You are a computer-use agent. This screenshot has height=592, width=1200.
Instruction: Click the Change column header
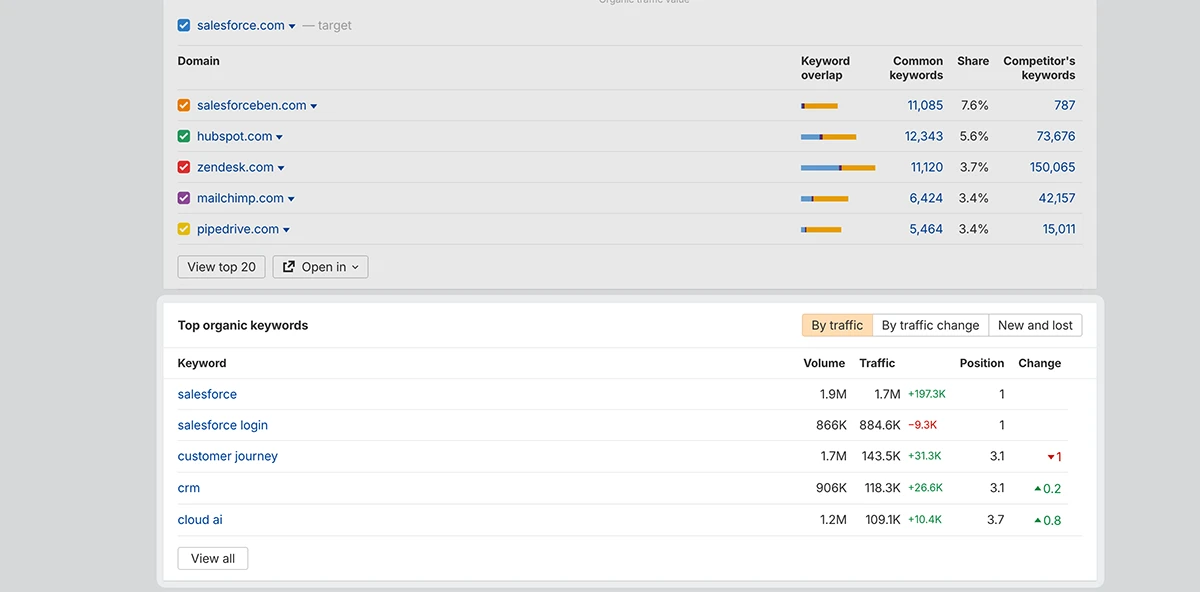click(x=1040, y=363)
